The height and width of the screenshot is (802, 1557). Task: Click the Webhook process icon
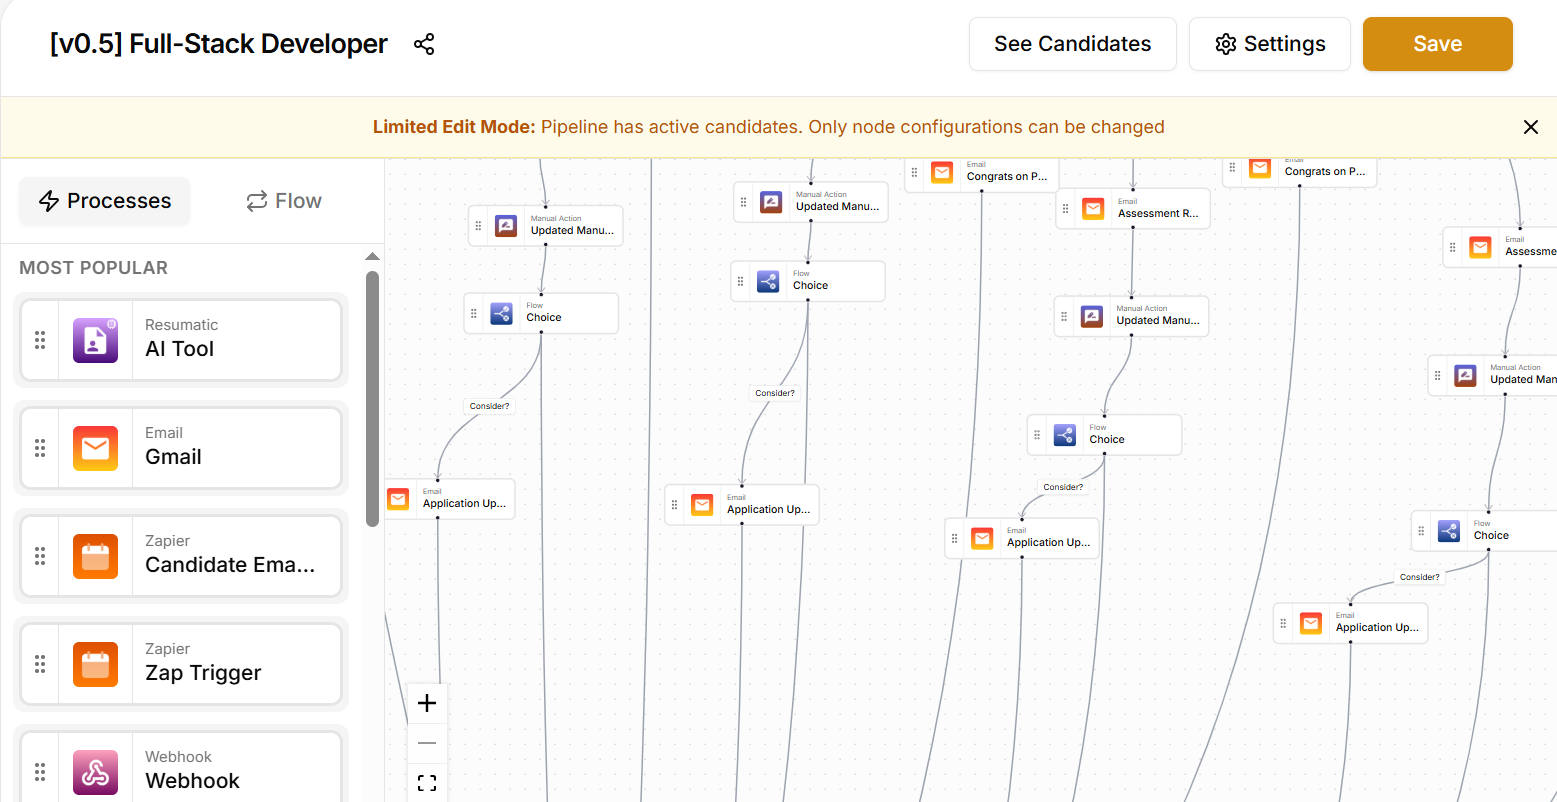(95, 772)
